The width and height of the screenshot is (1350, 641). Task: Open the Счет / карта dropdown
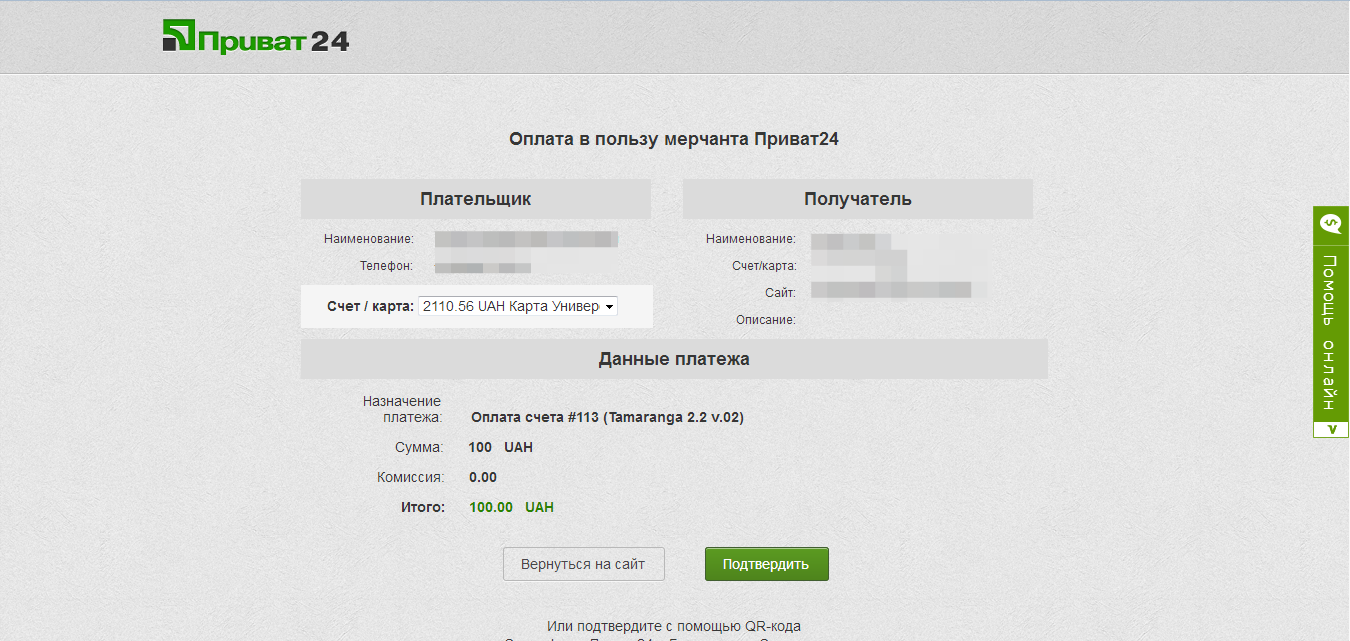[518, 307]
